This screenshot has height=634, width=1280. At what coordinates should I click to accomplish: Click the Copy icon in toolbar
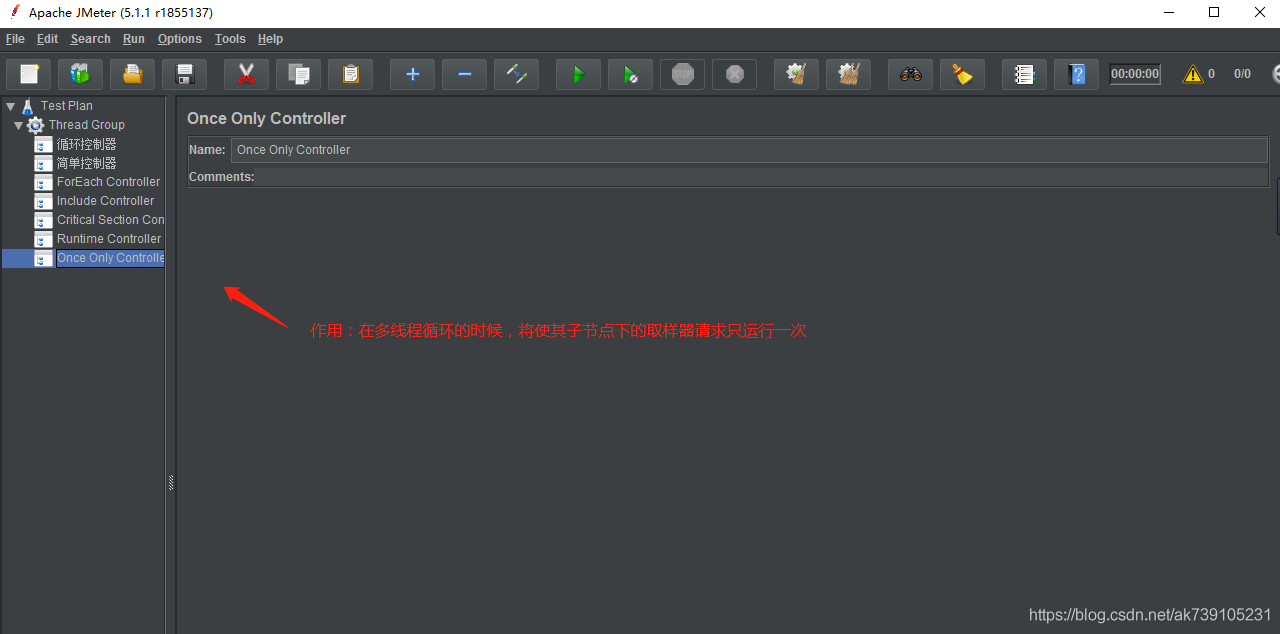(298, 74)
